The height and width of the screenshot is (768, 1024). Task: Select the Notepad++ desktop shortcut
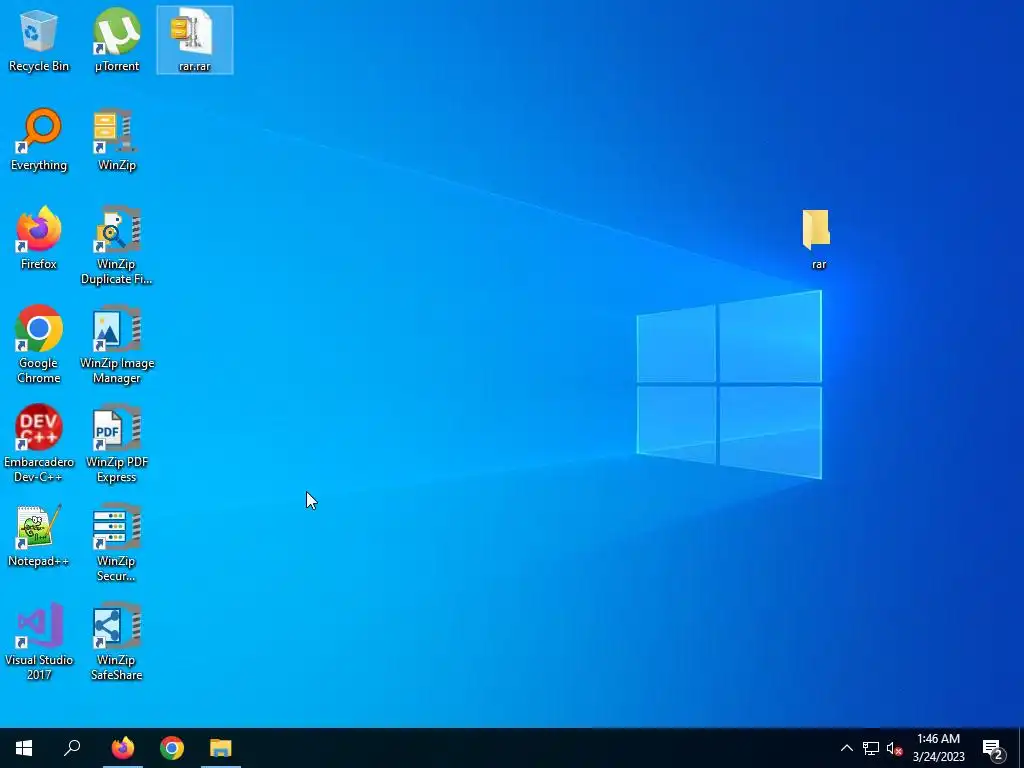click(x=39, y=536)
